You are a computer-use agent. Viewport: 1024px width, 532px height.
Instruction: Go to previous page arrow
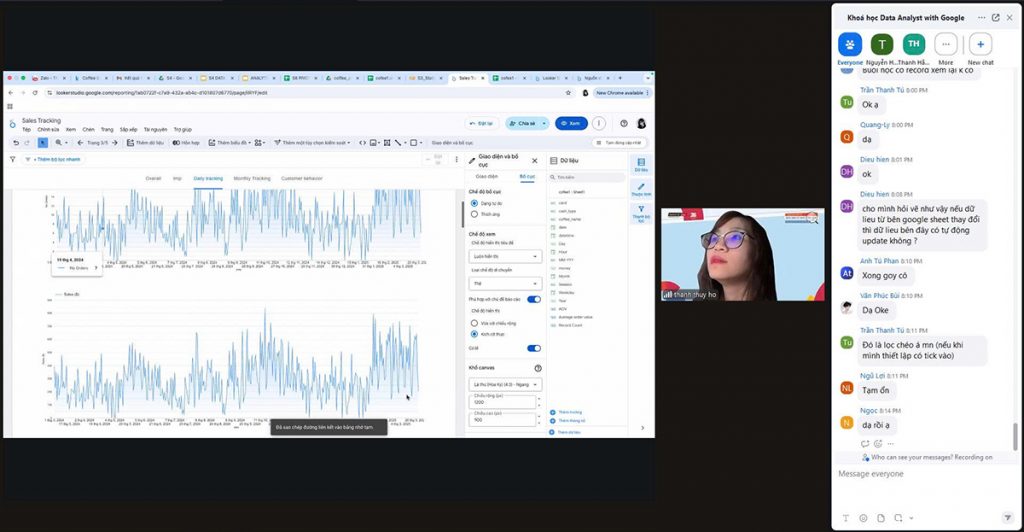80,142
